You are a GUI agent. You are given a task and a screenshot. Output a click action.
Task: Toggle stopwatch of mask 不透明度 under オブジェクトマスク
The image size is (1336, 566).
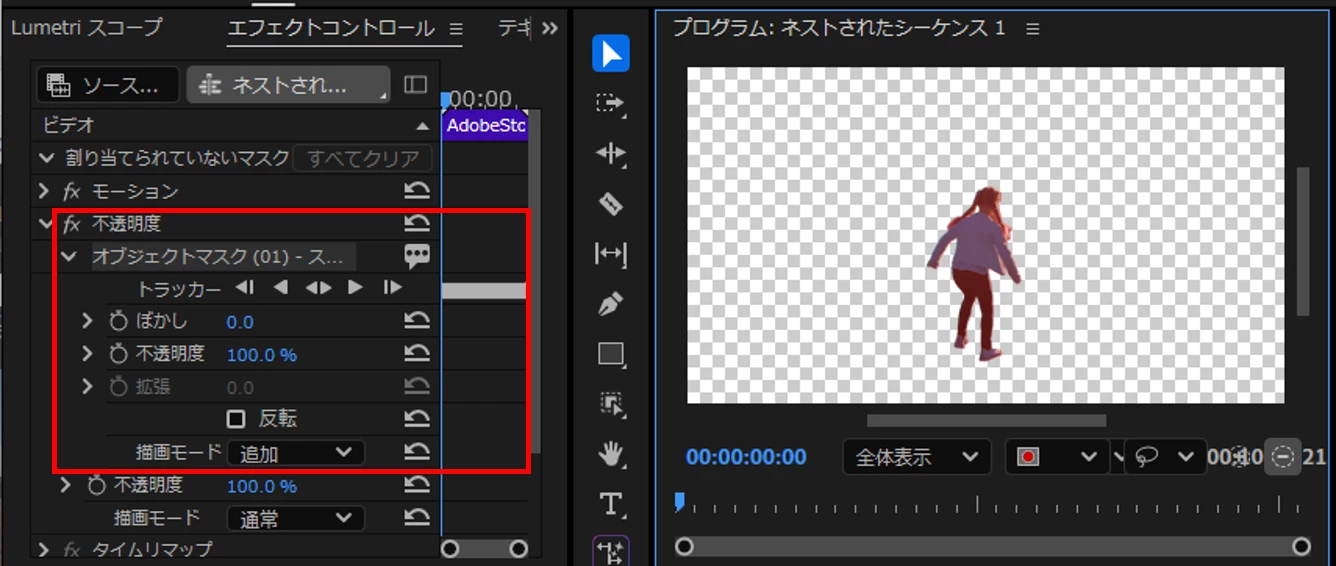click(x=119, y=354)
